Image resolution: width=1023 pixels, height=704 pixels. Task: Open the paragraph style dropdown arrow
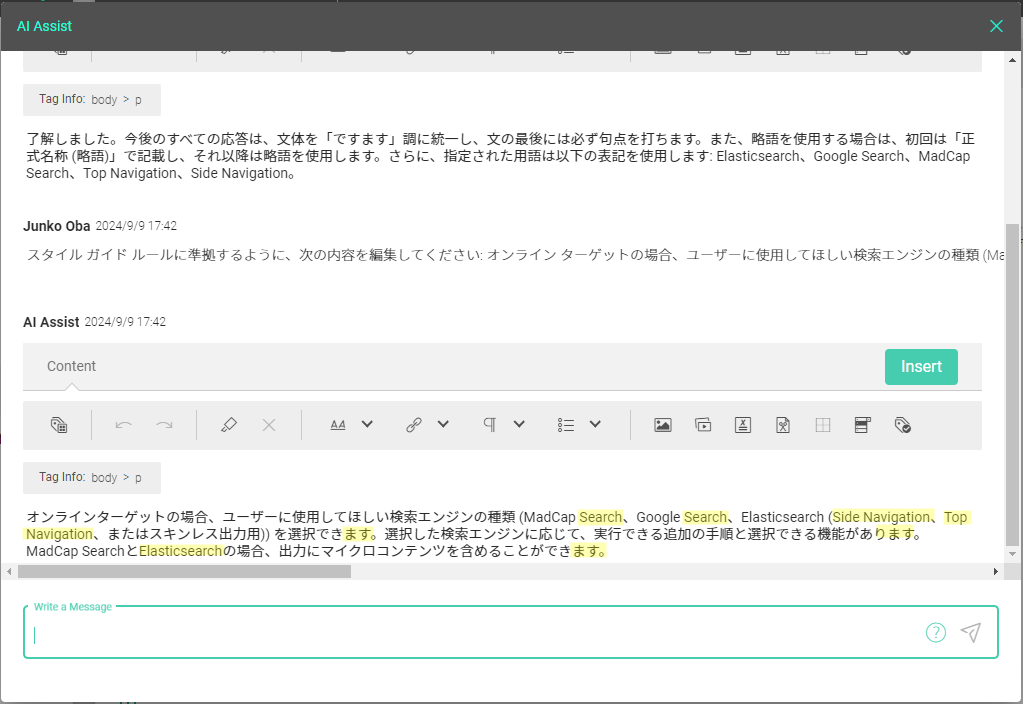[x=519, y=425]
